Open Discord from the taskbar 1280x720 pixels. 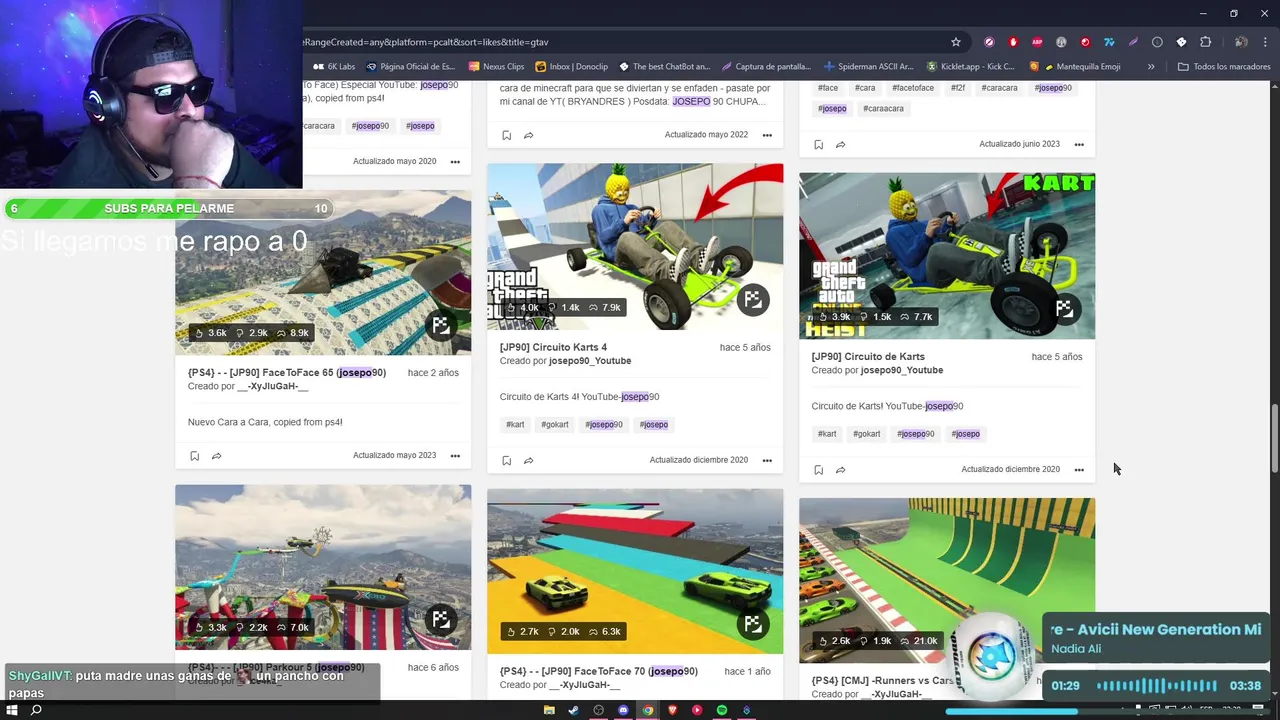[623, 710]
